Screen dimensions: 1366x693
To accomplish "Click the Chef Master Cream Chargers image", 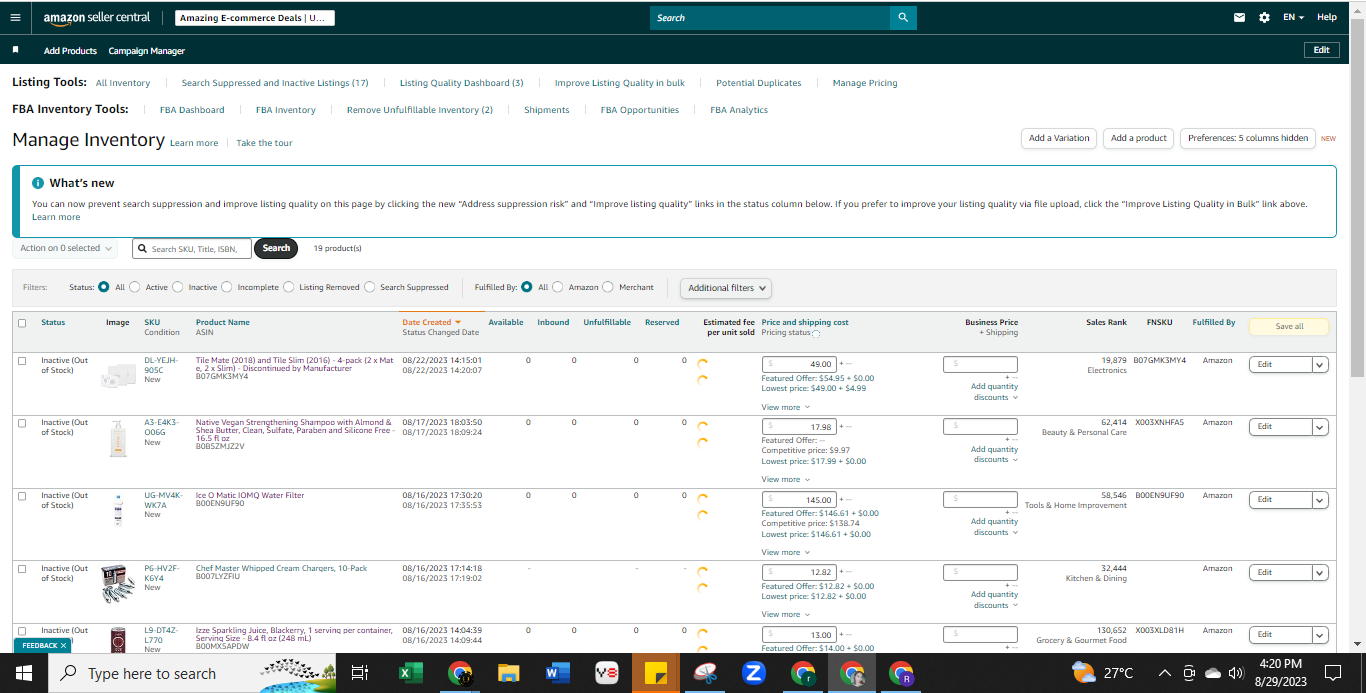I will (118, 583).
